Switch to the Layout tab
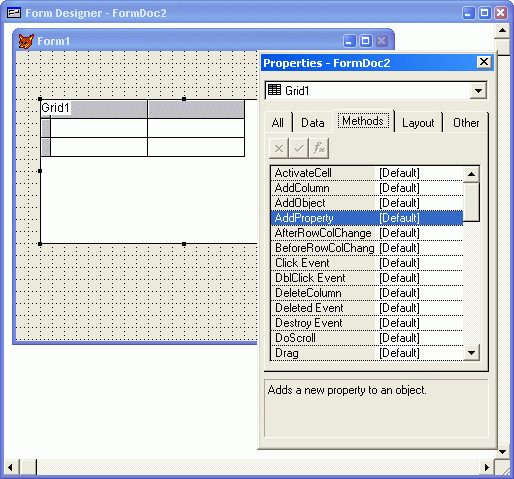Image resolution: width=514 pixels, height=479 pixels. tap(418, 123)
